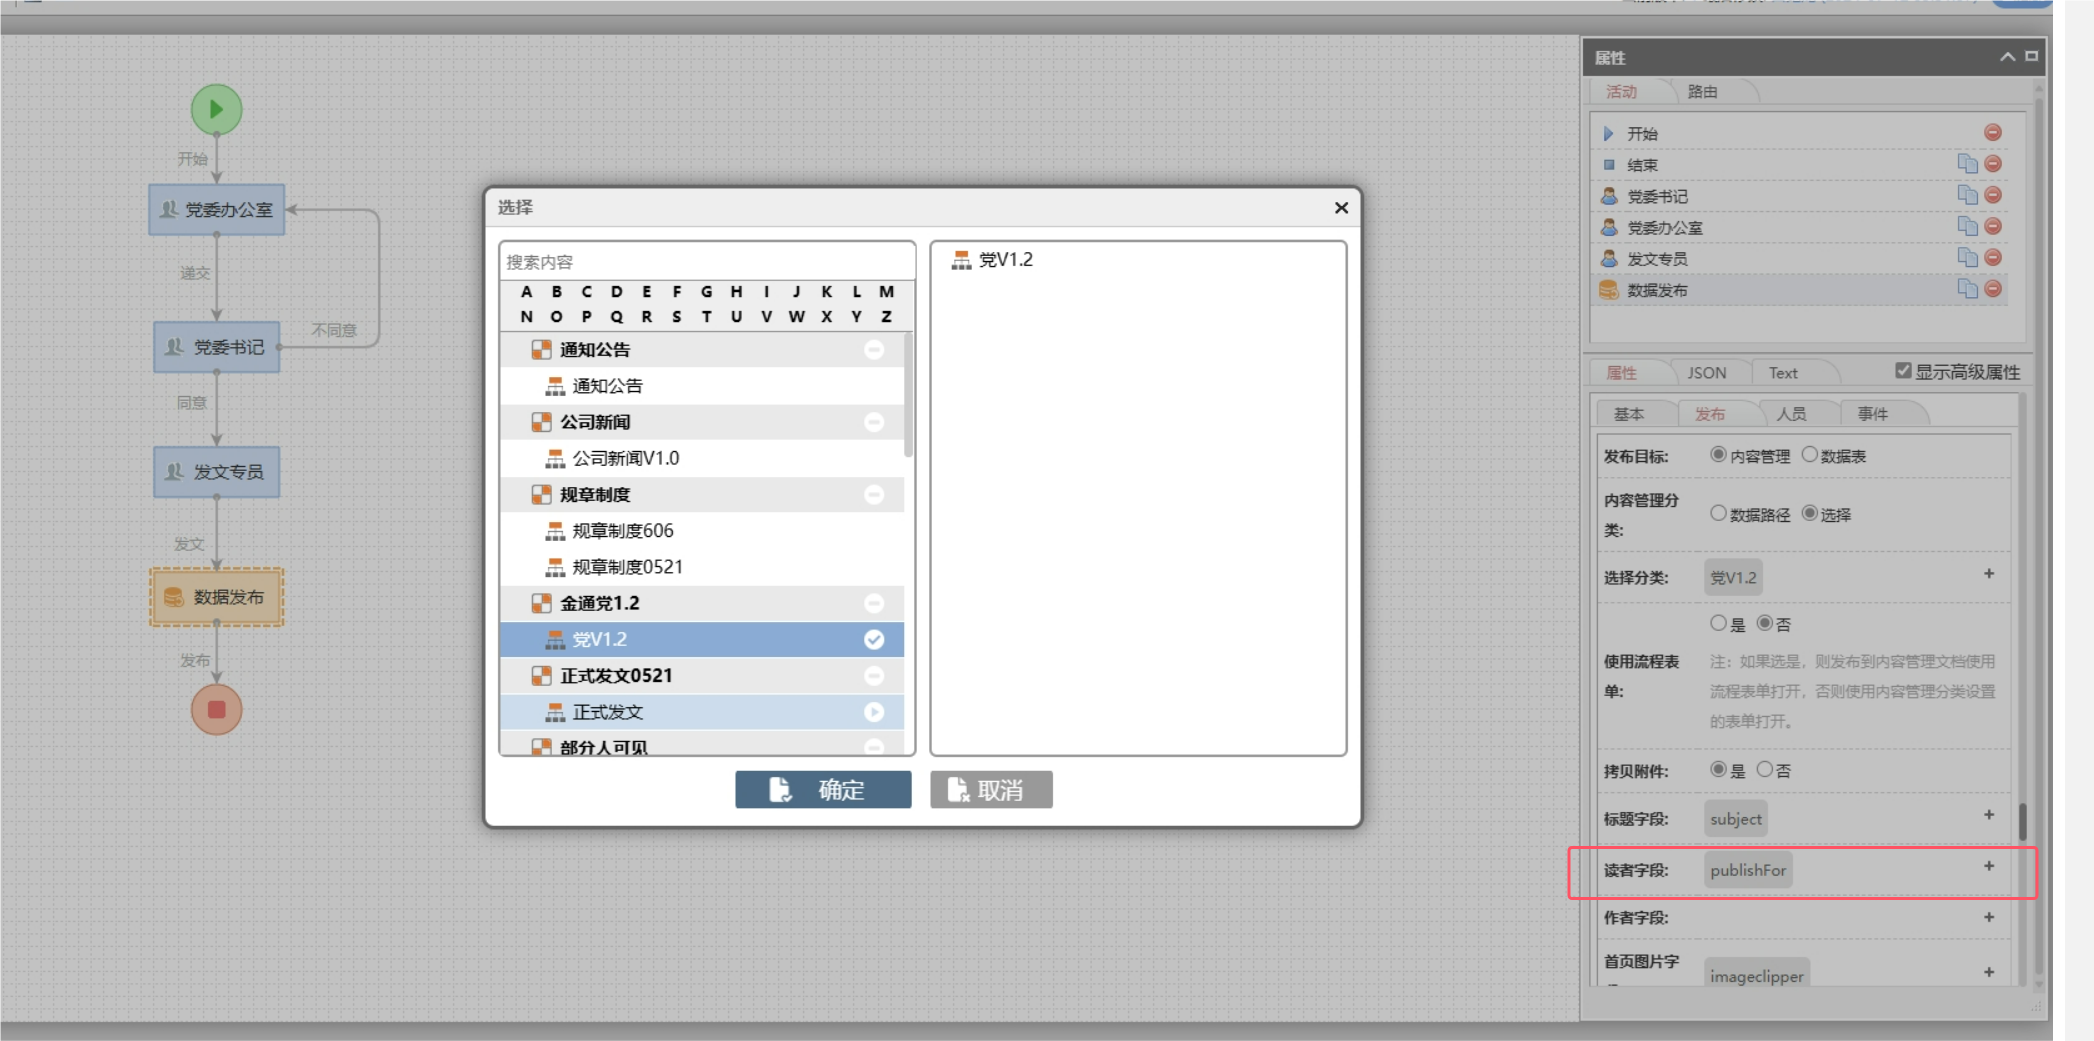Open the 事件 sub-tab

click(x=1873, y=414)
